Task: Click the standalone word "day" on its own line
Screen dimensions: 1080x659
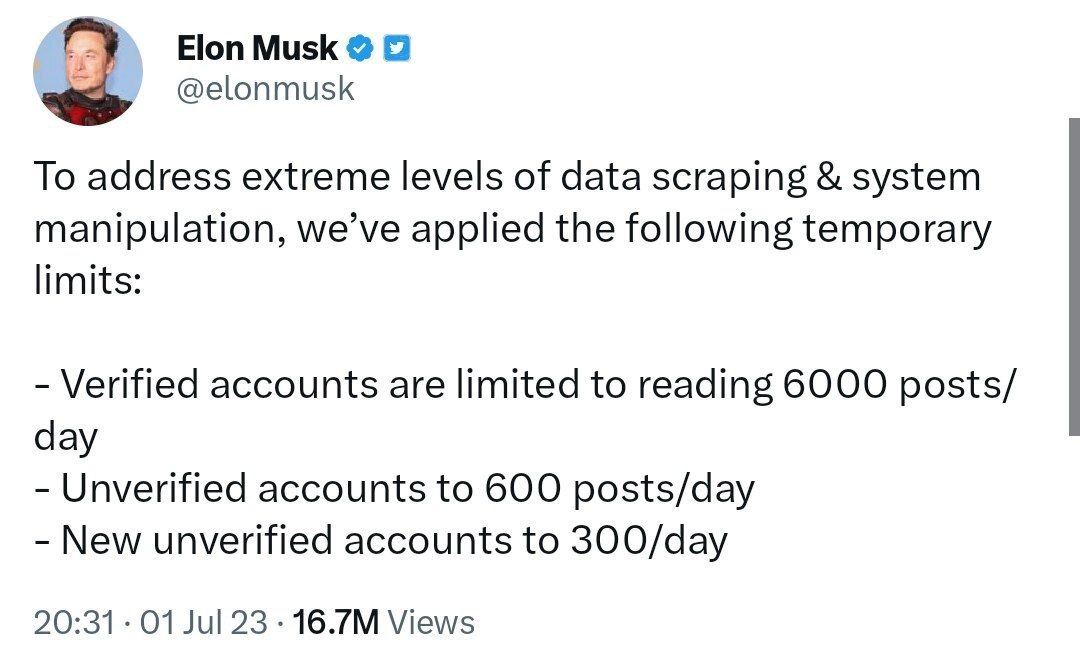Action: (66, 436)
